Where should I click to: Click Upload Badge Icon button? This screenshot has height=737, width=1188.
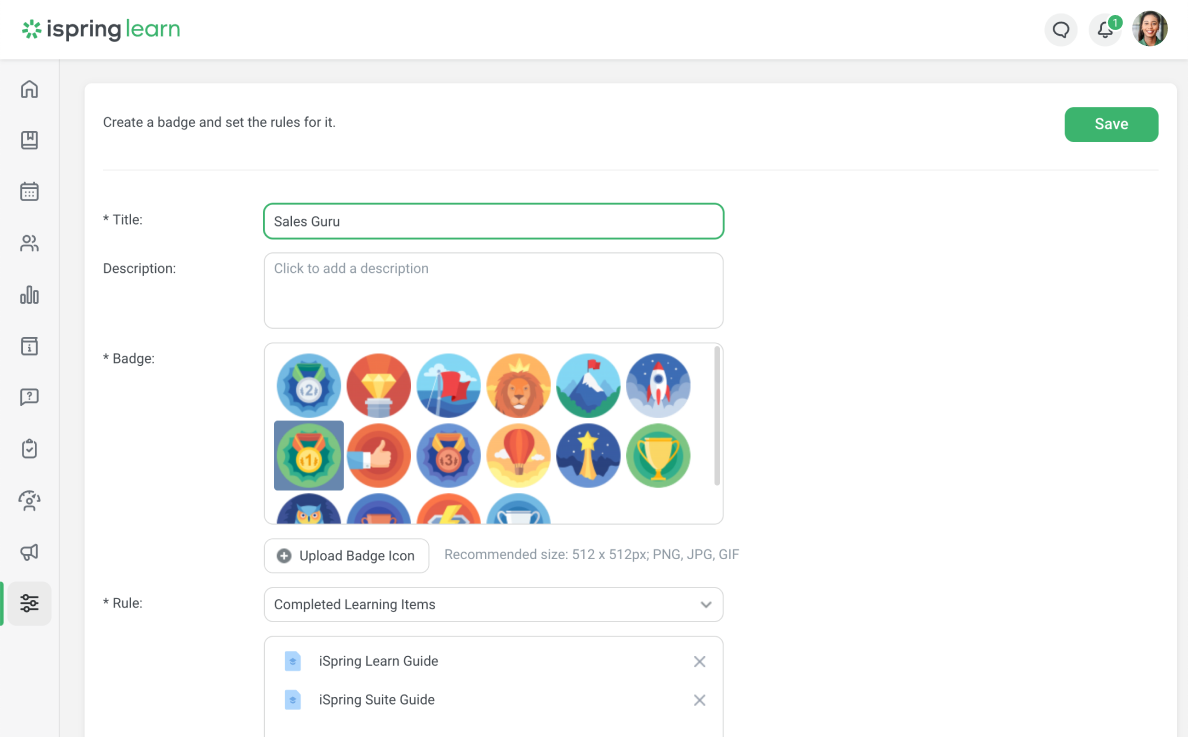tap(346, 555)
